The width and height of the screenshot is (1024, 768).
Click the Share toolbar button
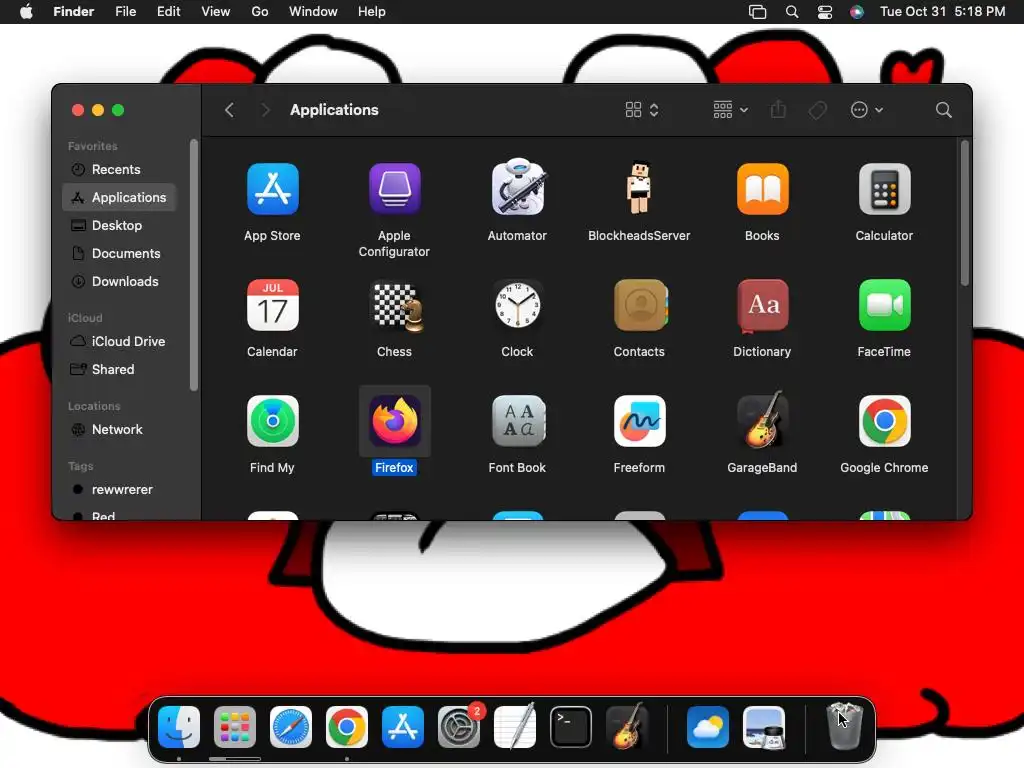coord(778,110)
